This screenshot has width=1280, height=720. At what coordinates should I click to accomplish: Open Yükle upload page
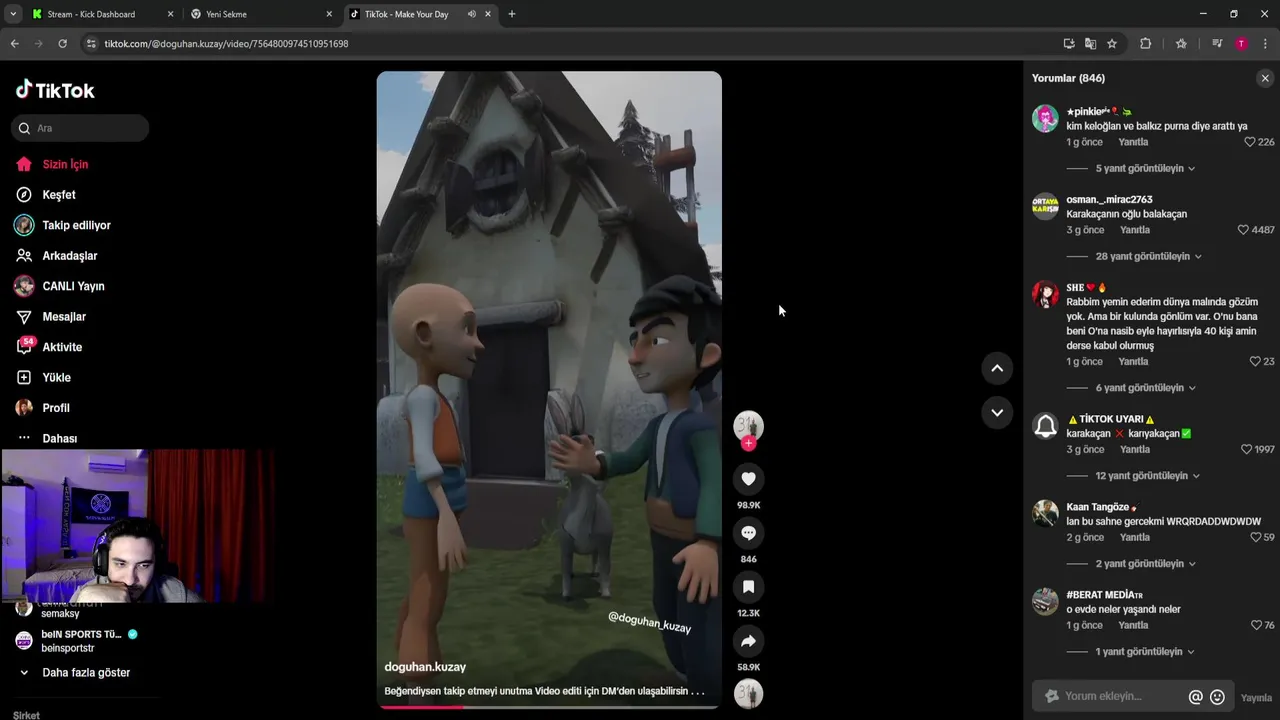pos(56,378)
